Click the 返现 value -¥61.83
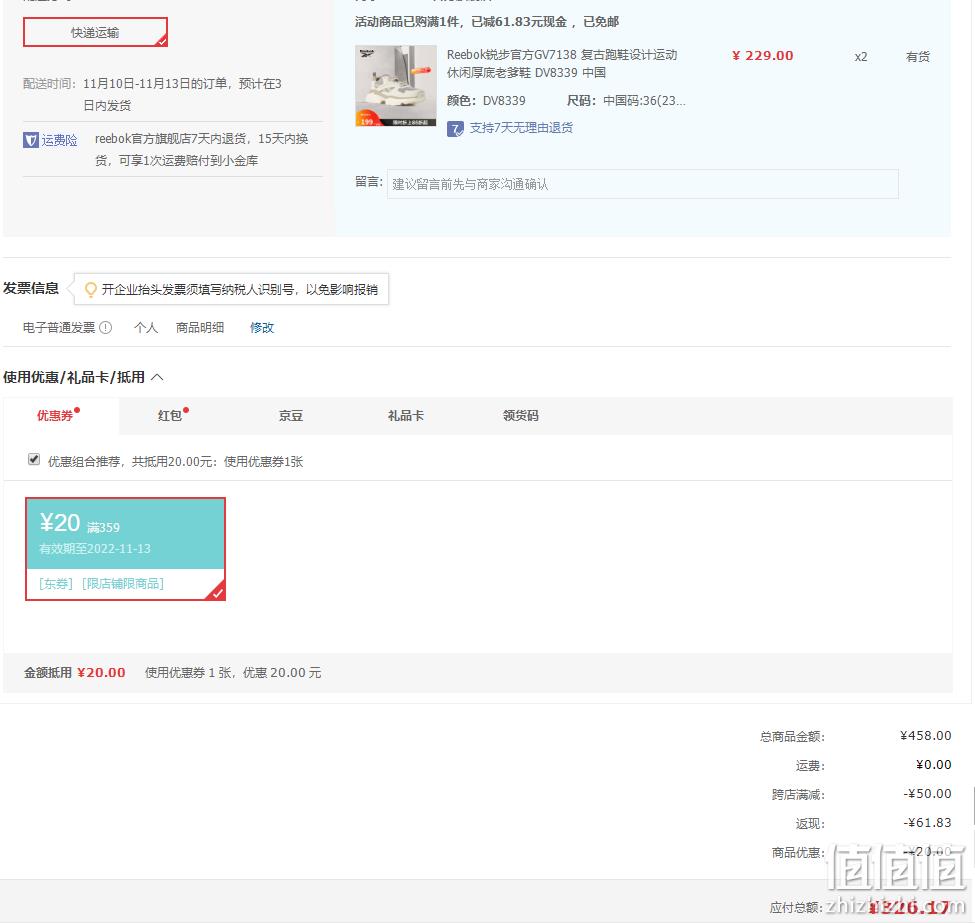 coord(927,822)
